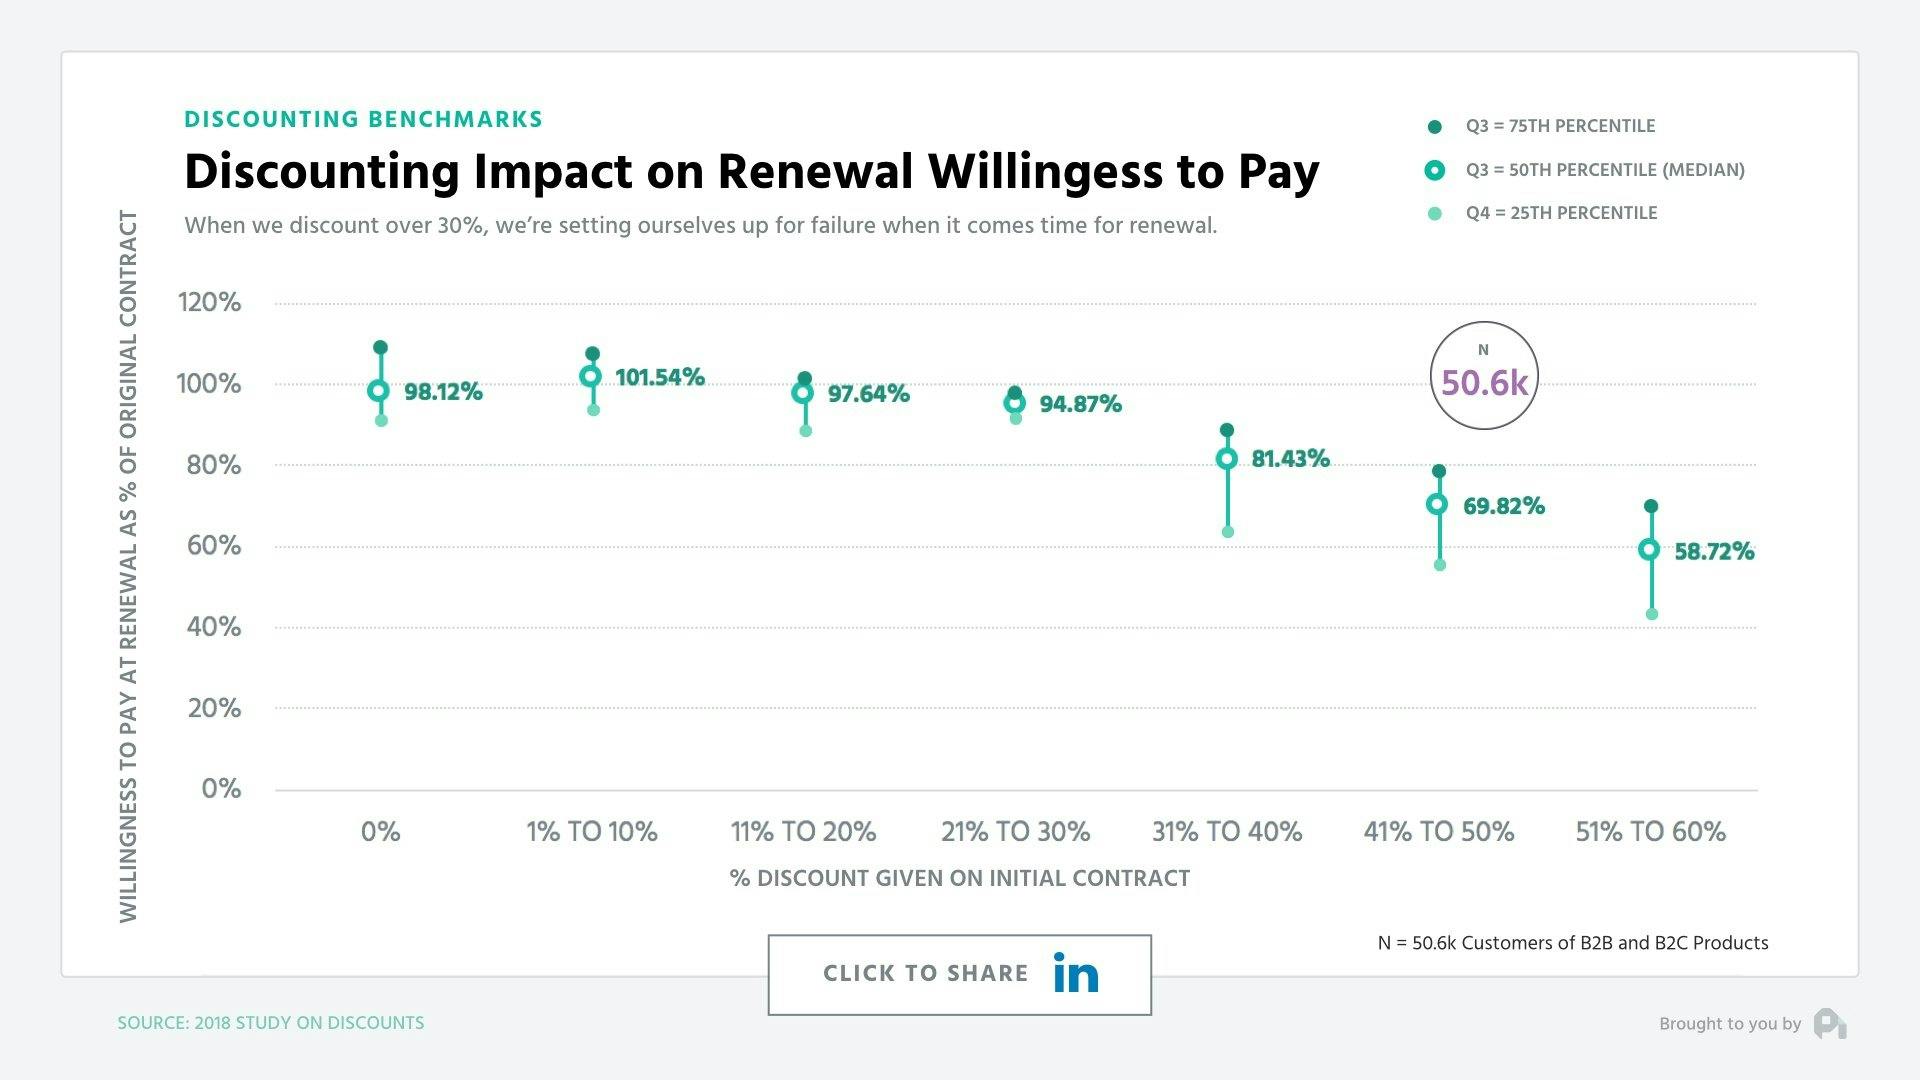The height and width of the screenshot is (1080, 1920).
Task: Toggle the 75th percentile series visibility
Action: (1433, 126)
